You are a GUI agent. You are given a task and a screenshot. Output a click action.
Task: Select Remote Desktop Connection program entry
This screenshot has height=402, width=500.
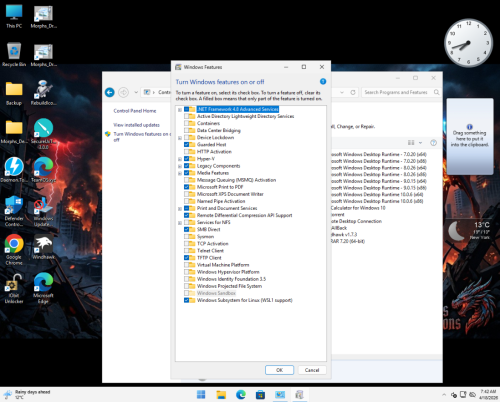point(357,221)
